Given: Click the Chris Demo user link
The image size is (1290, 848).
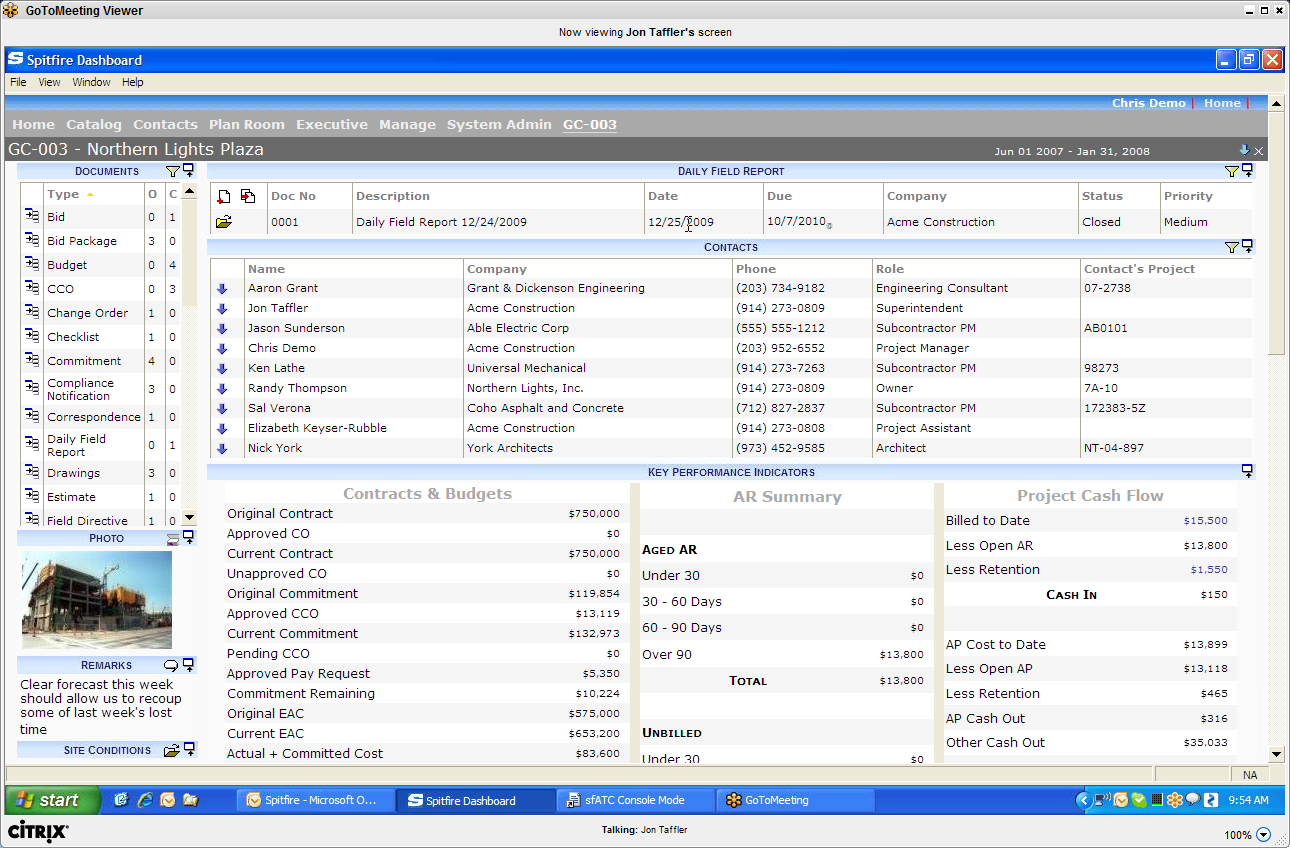Looking at the screenshot, I should pos(1149,103).
